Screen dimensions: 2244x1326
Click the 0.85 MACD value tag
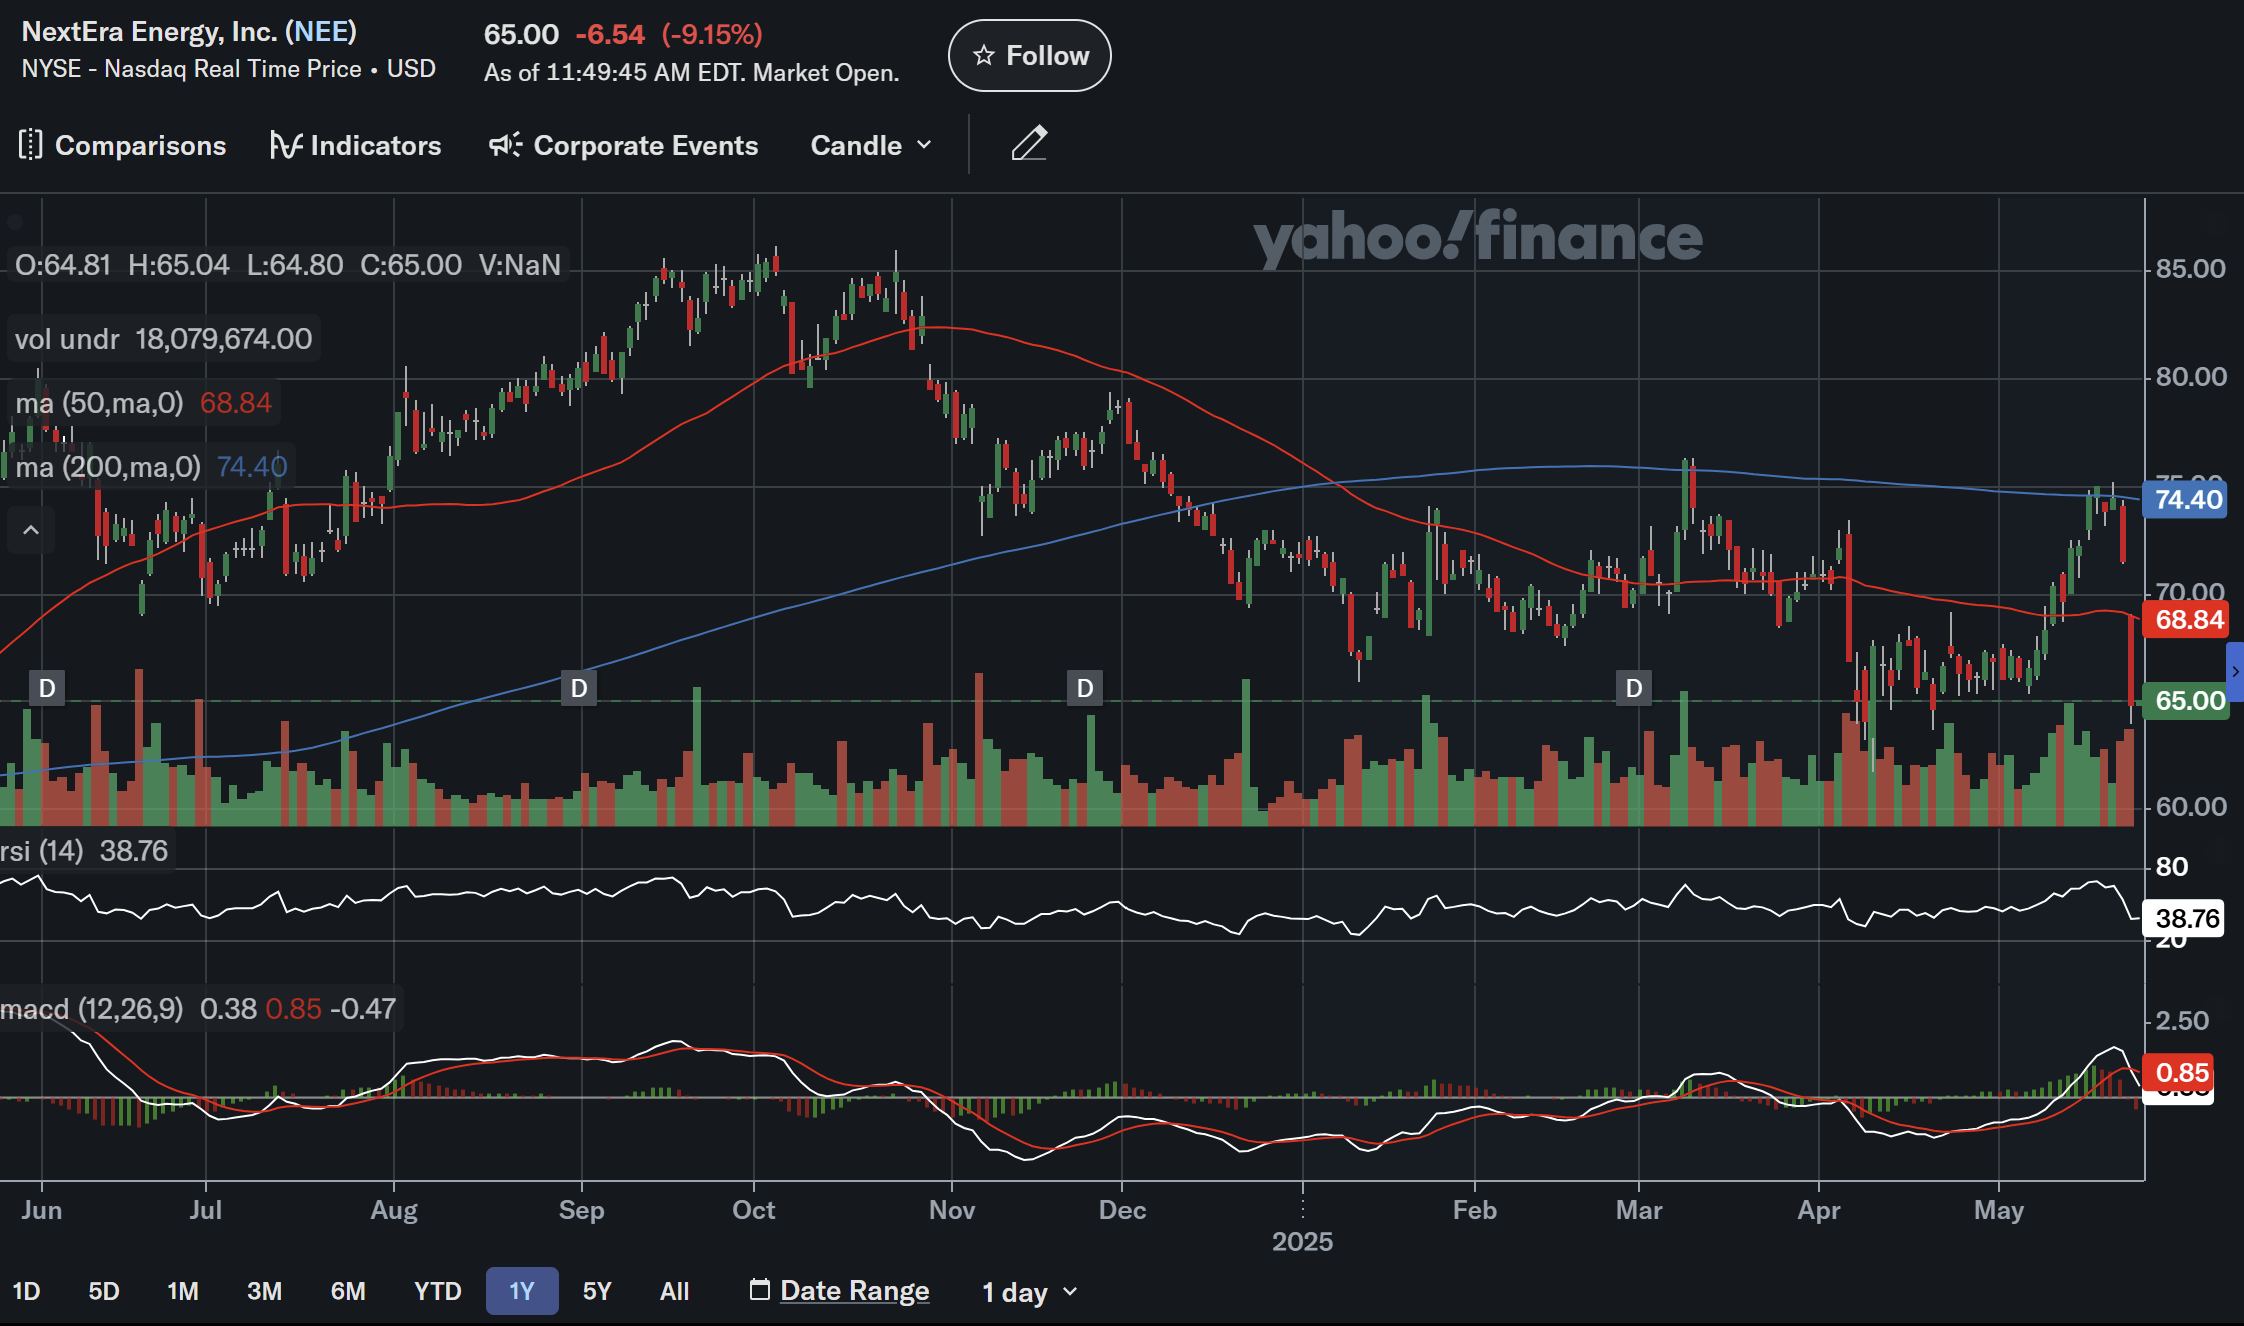(x=2180, y=1073)
